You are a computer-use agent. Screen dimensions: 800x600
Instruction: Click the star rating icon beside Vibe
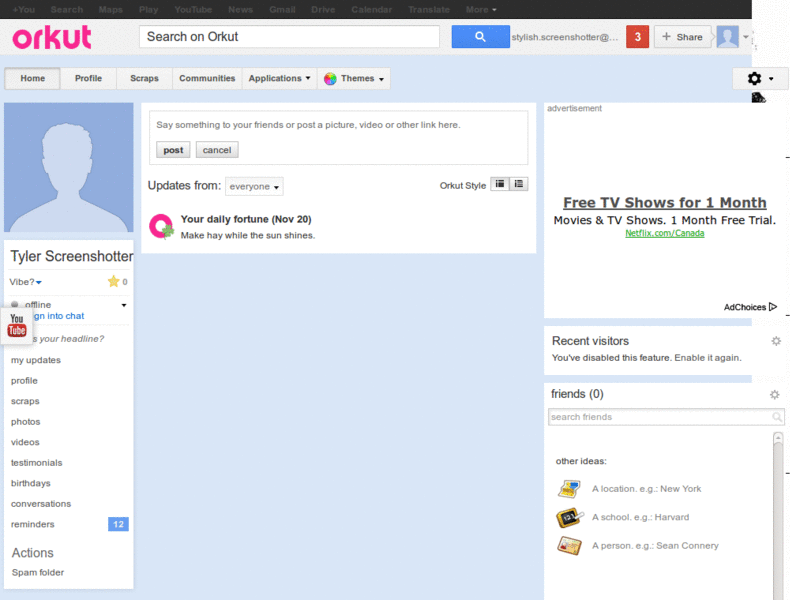point(113,281)
